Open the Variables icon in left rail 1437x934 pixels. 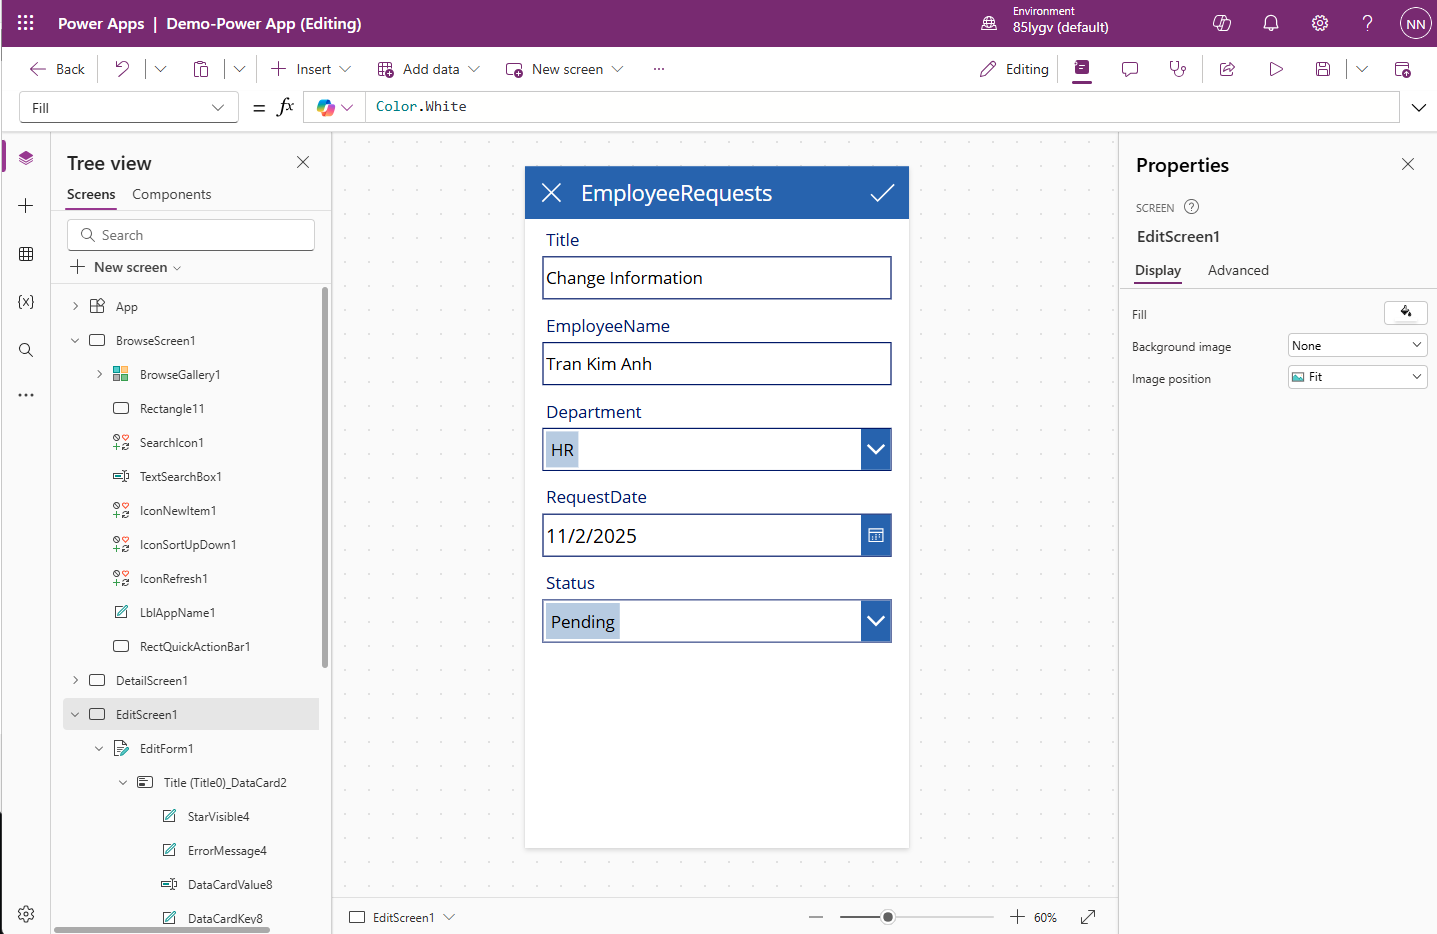[x=26, y=302]
